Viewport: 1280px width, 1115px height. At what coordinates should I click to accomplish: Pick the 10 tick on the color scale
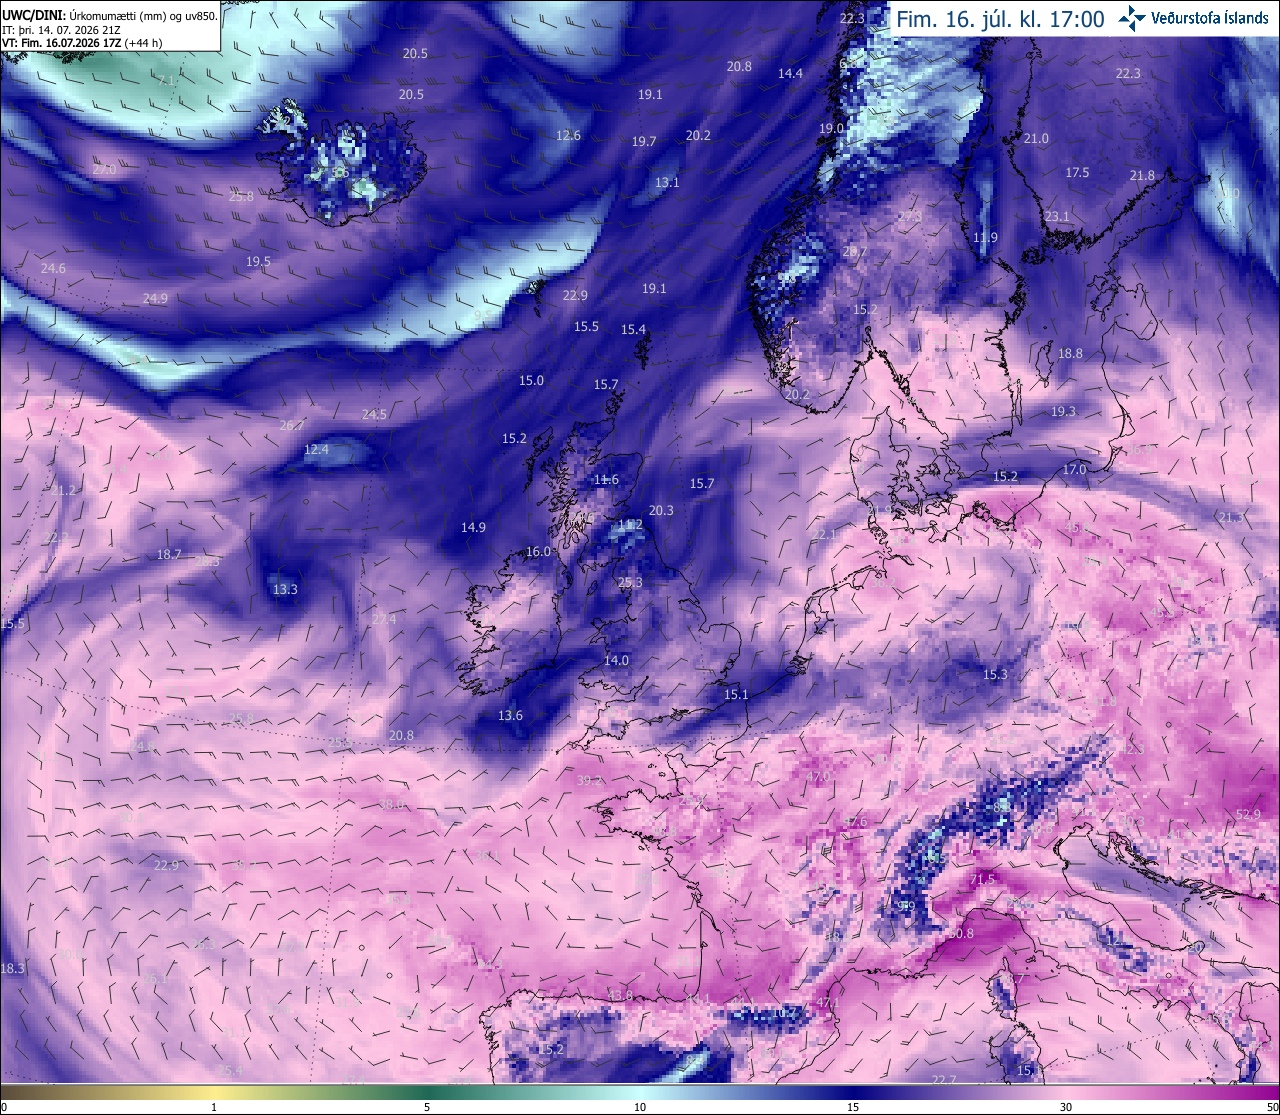coord(640,1107)
